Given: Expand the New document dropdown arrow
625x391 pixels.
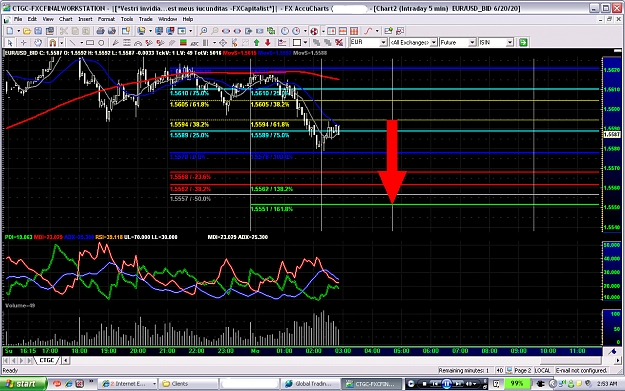Looking at the screenshot, I should pos(18,31).
